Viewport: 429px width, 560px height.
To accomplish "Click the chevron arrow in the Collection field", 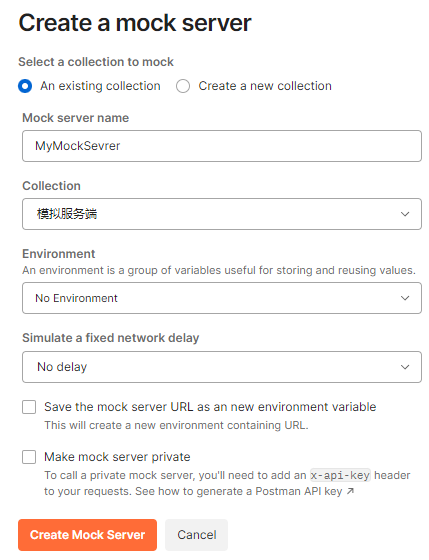I will [x=405, y=214].
